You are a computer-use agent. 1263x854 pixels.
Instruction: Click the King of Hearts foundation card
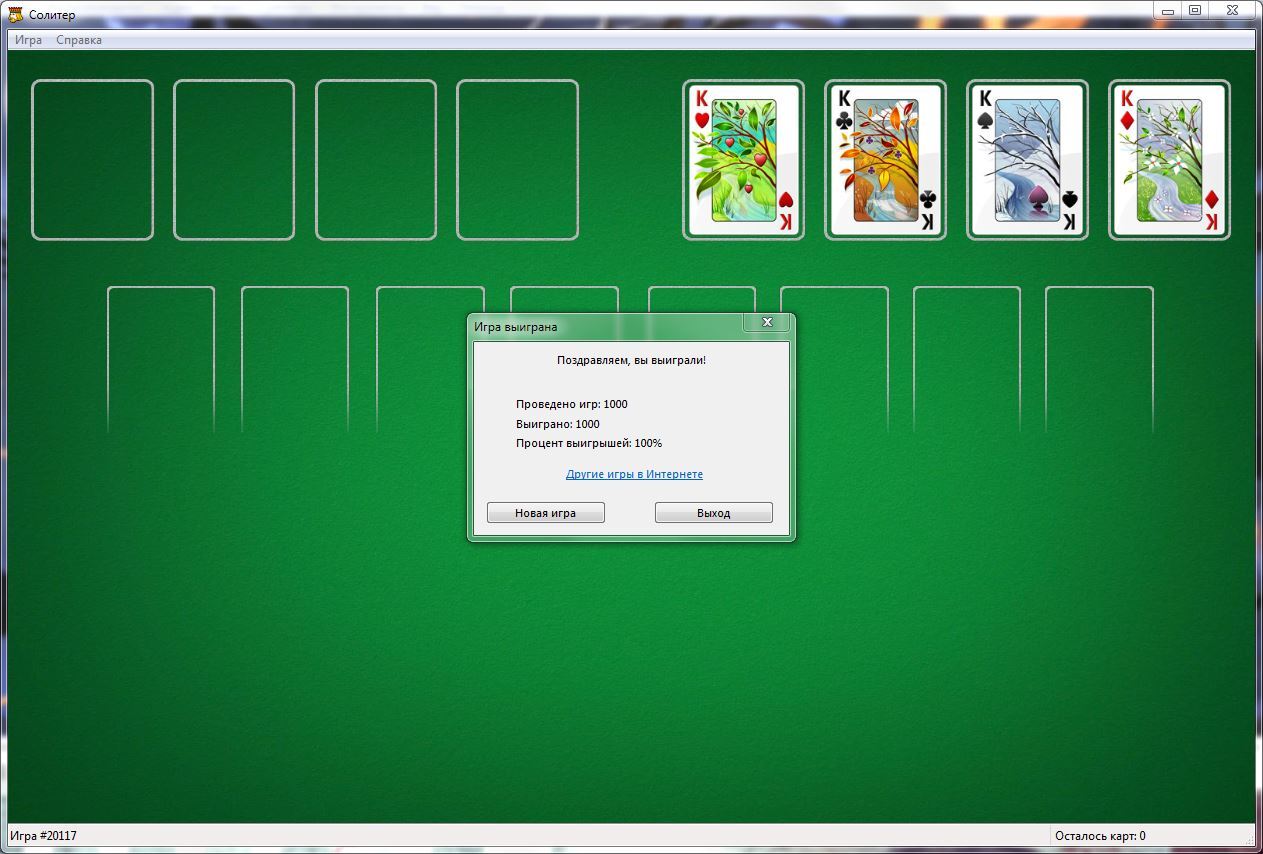(x=743, y=160)
